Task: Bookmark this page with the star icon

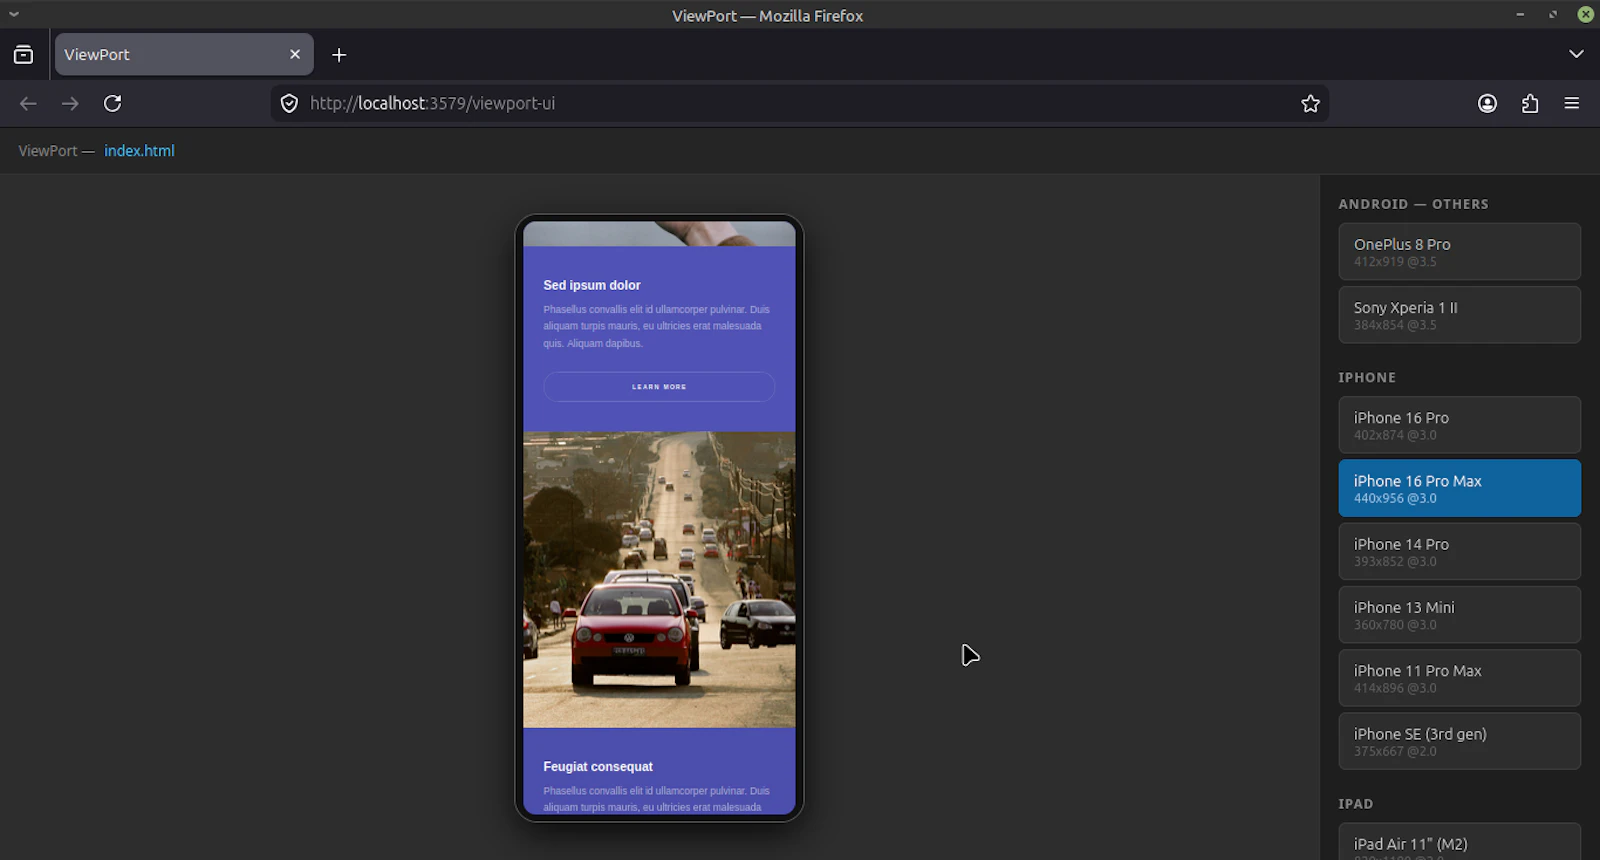Action: click(x=1310, y=103)
